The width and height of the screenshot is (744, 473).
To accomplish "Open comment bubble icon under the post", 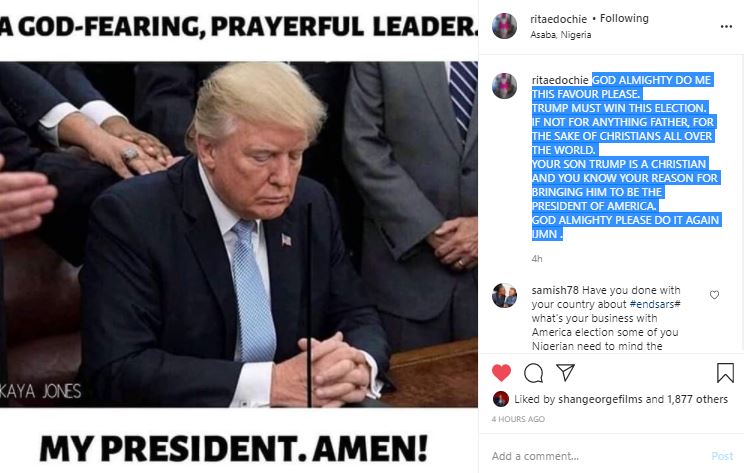I will click(533, 373).
